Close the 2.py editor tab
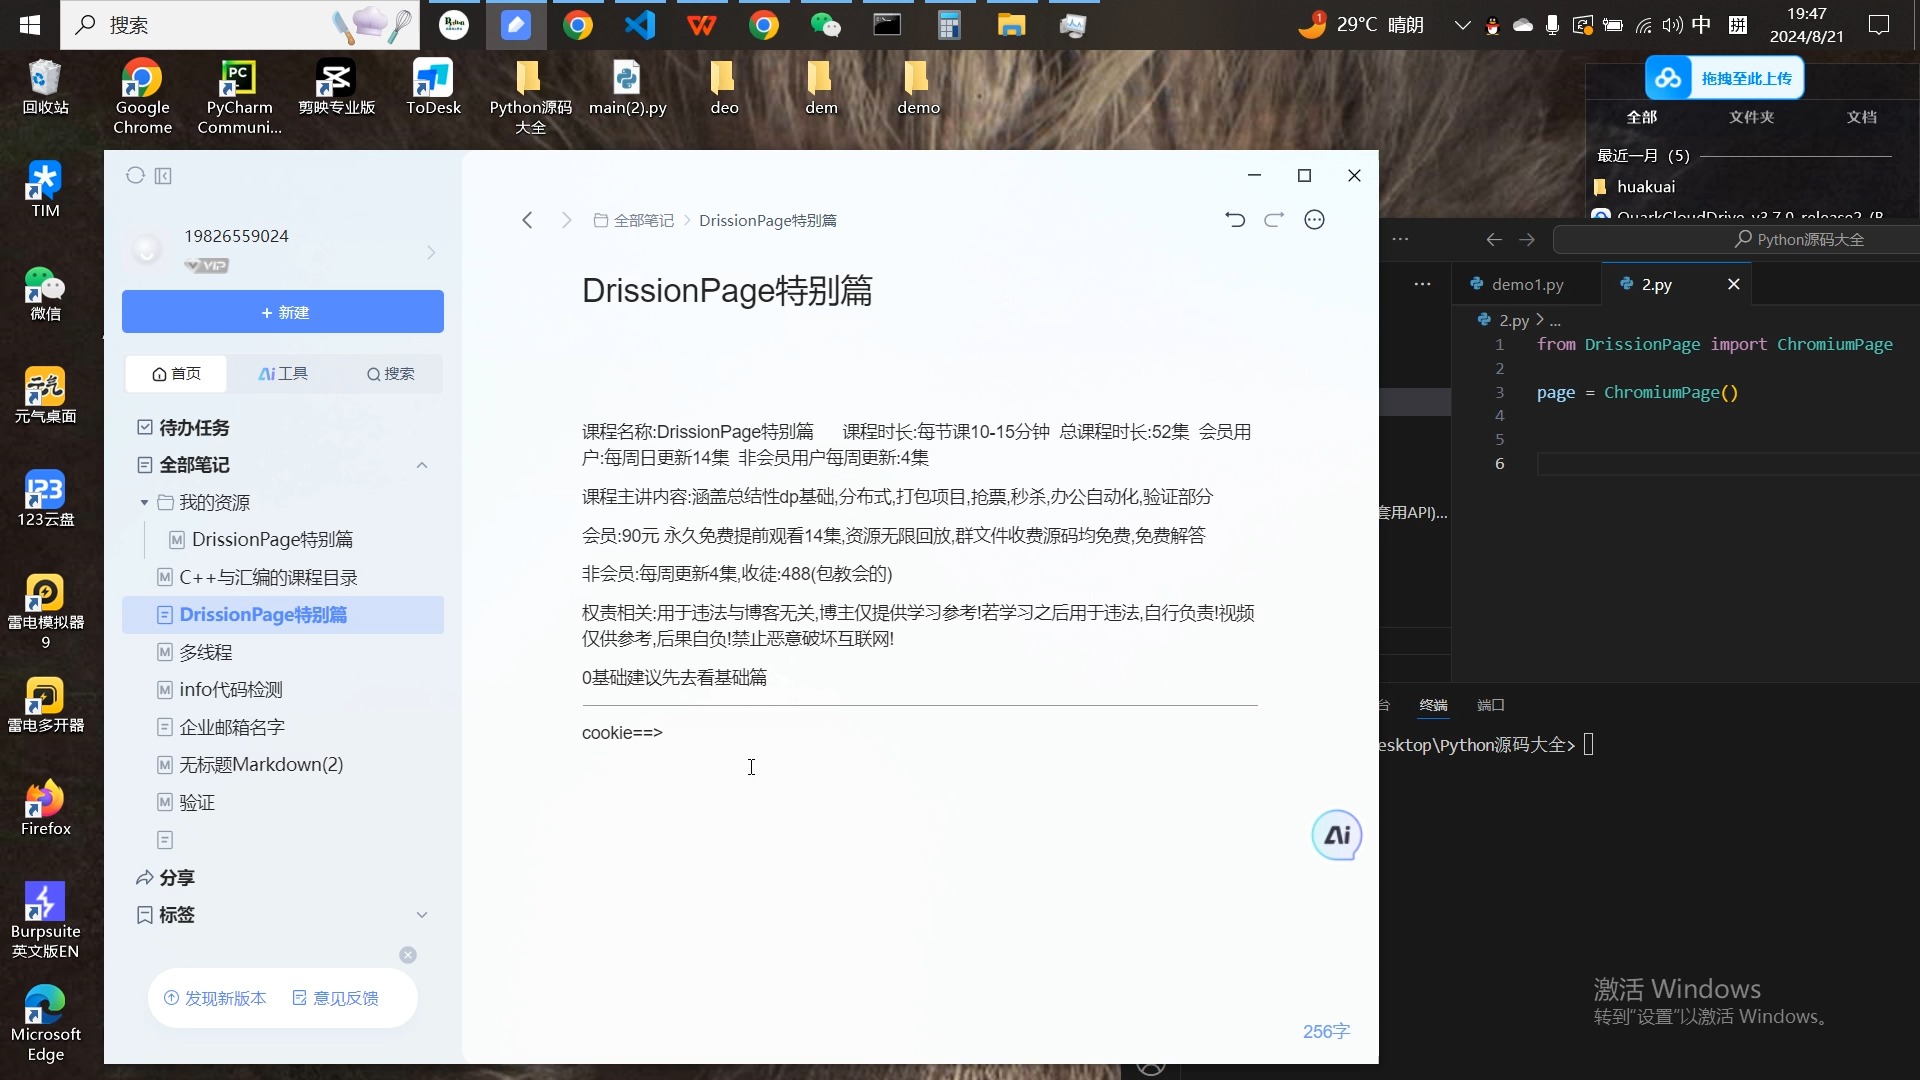 coord(1734,285)
